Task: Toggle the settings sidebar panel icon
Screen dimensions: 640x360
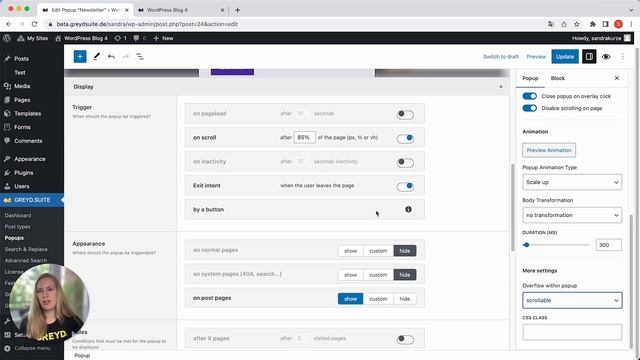Action: pyautogui.click(x=589, y=57)
